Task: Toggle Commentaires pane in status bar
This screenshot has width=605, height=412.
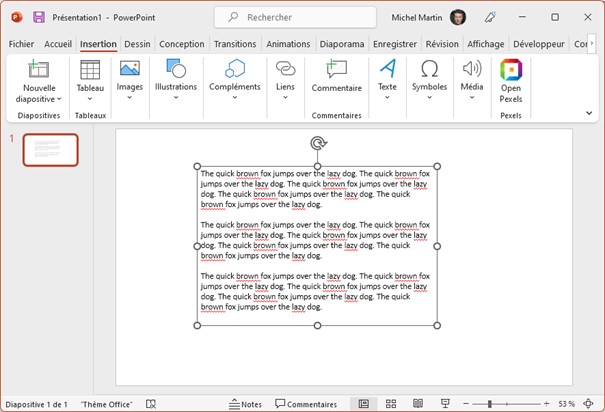Action: click(305, 404)
